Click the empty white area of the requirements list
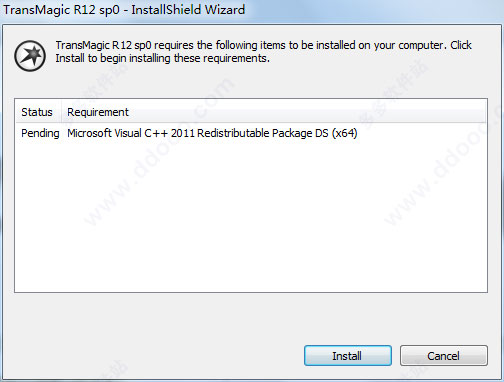This screenshot has width=504, height=382. coord(251,217)
